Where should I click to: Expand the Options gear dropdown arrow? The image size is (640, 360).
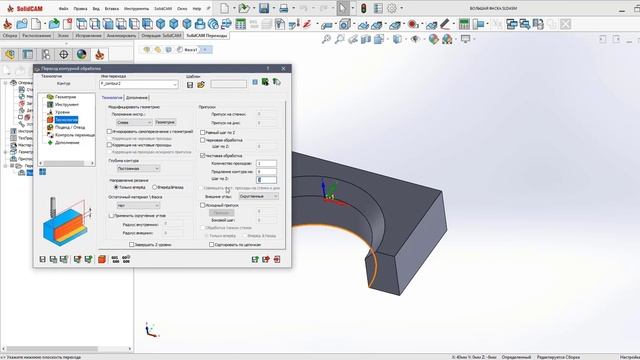(x=402, y=8)
